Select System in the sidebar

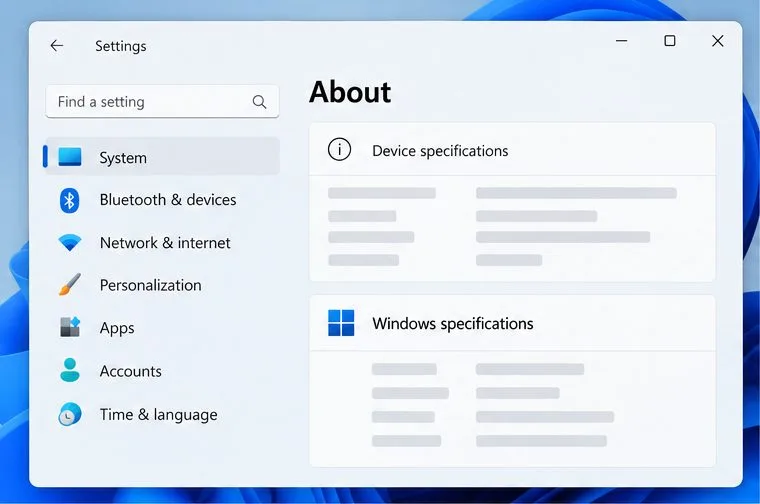[161, 157]
